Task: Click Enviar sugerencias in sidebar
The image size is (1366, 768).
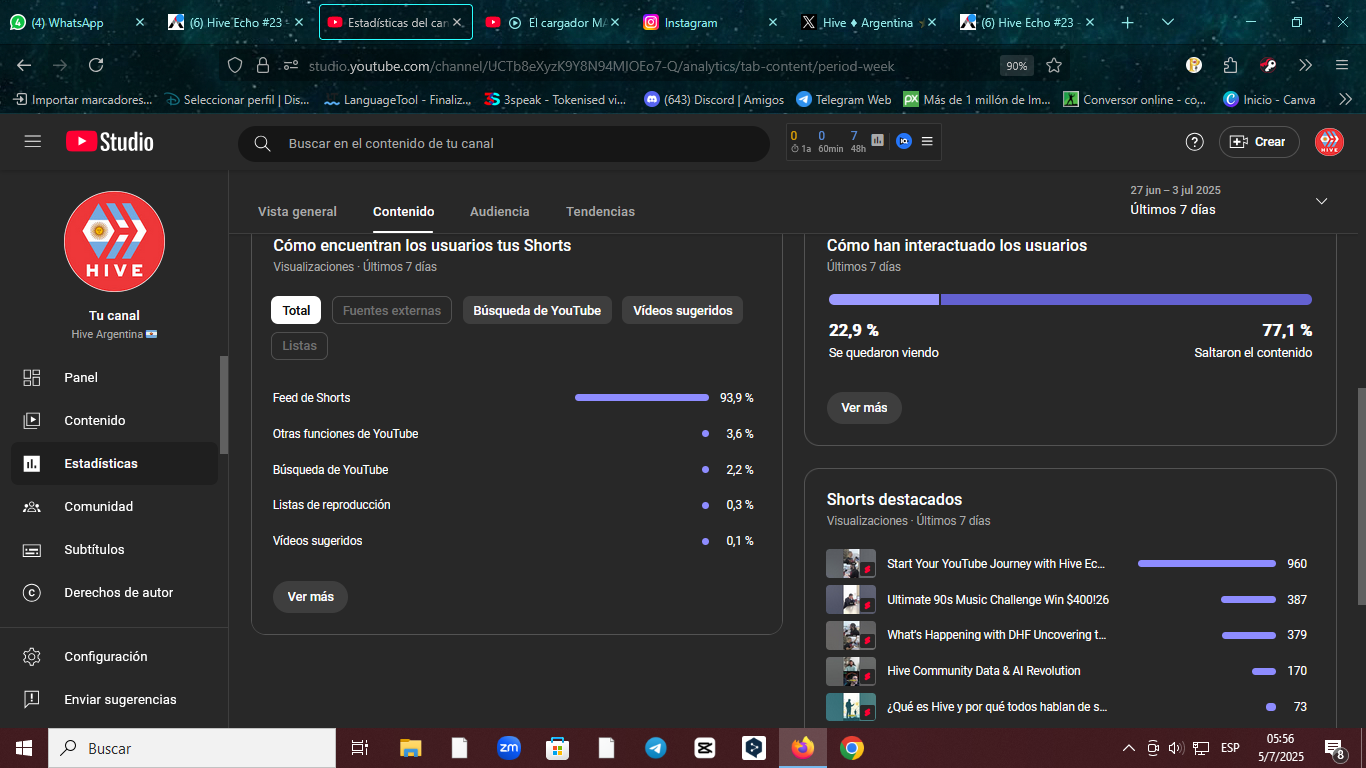Action: coord(115,699)
